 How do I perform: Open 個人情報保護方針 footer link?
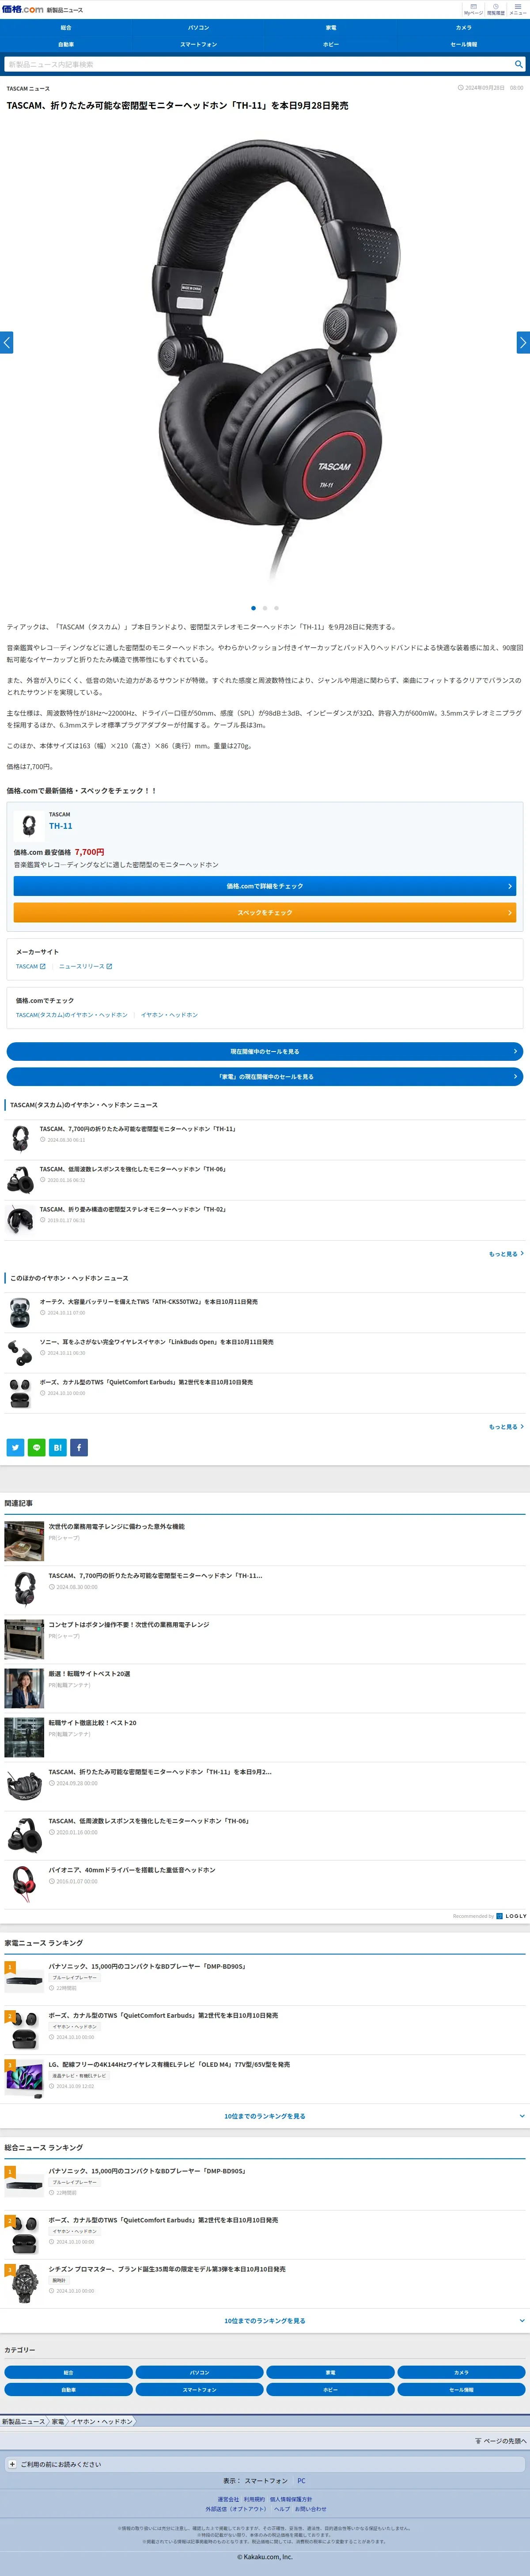pos(291,2499)
